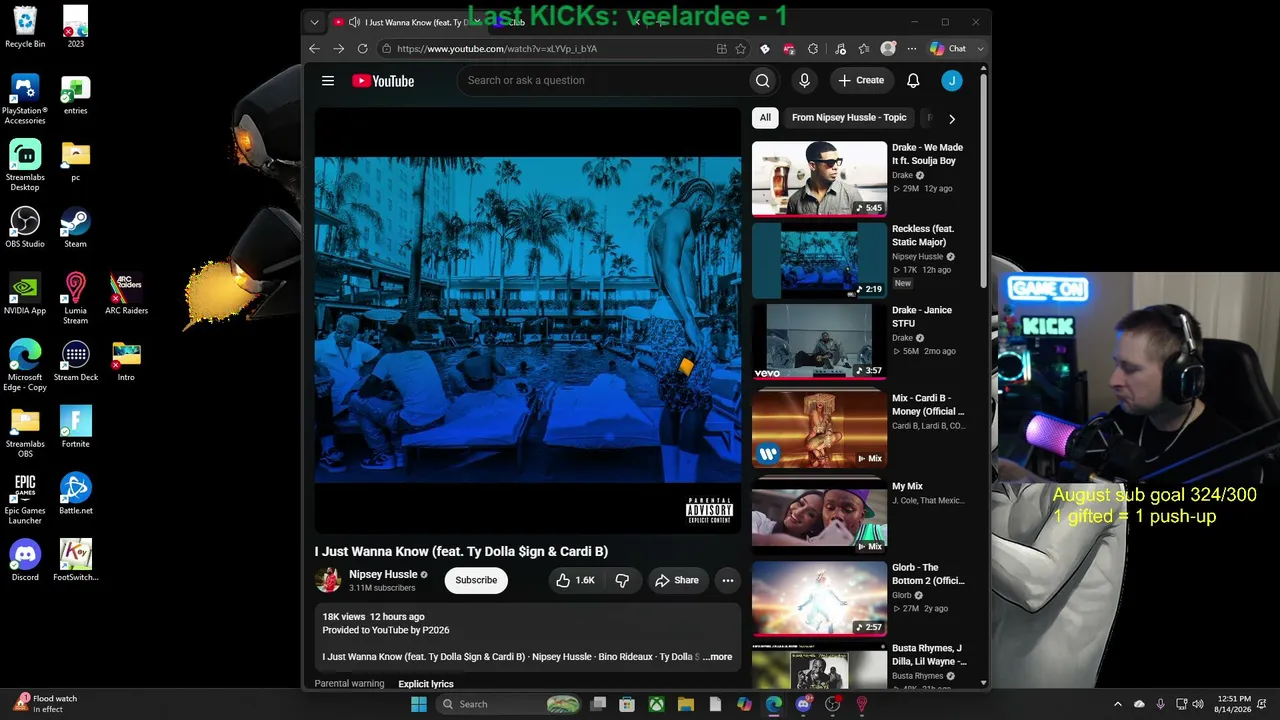1280x720 pixels.
Task: Open Xbox app from the taskbar
Action: [656, 704]
